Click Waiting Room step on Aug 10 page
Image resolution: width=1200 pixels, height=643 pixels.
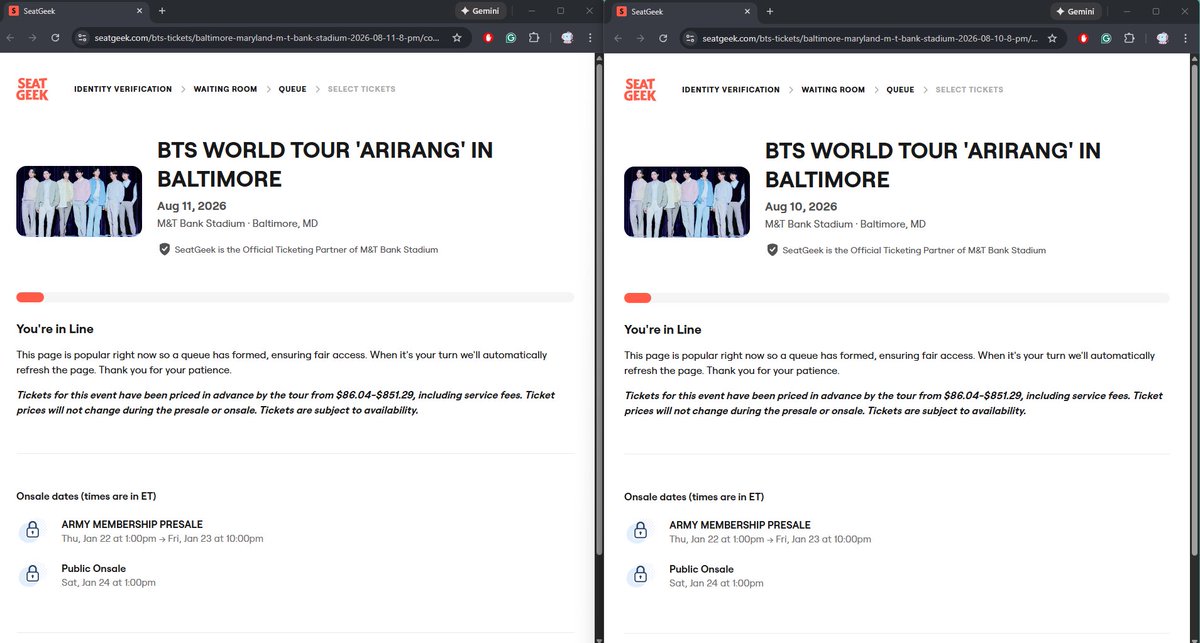coord(833,89)
